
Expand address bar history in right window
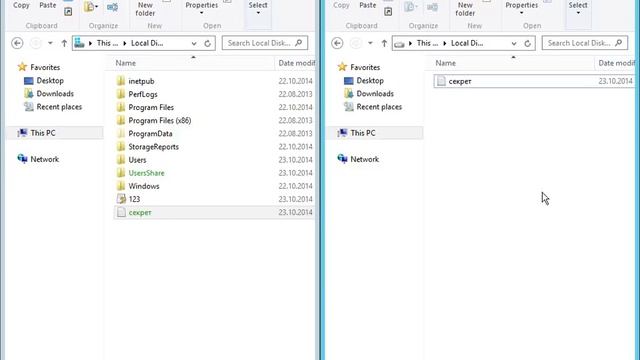click(x=514, y=43)
